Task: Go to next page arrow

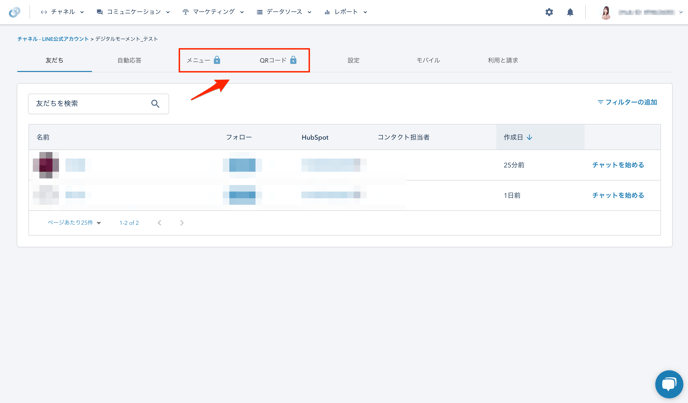Action: point(182,223)
